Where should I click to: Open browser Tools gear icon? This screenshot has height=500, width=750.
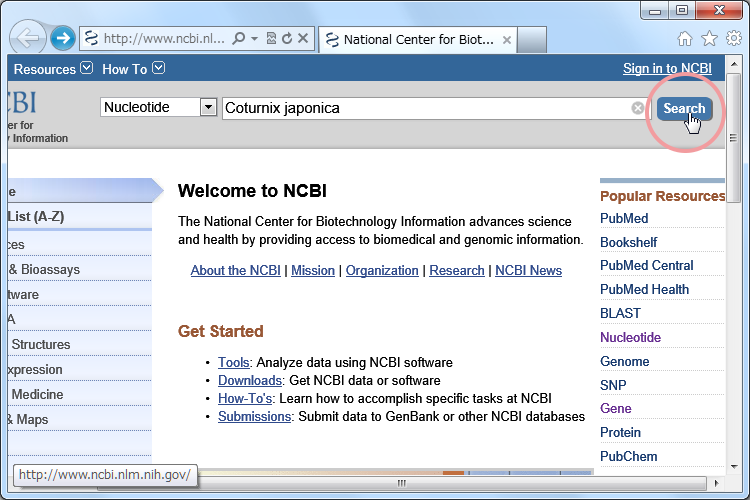(734, 38)
